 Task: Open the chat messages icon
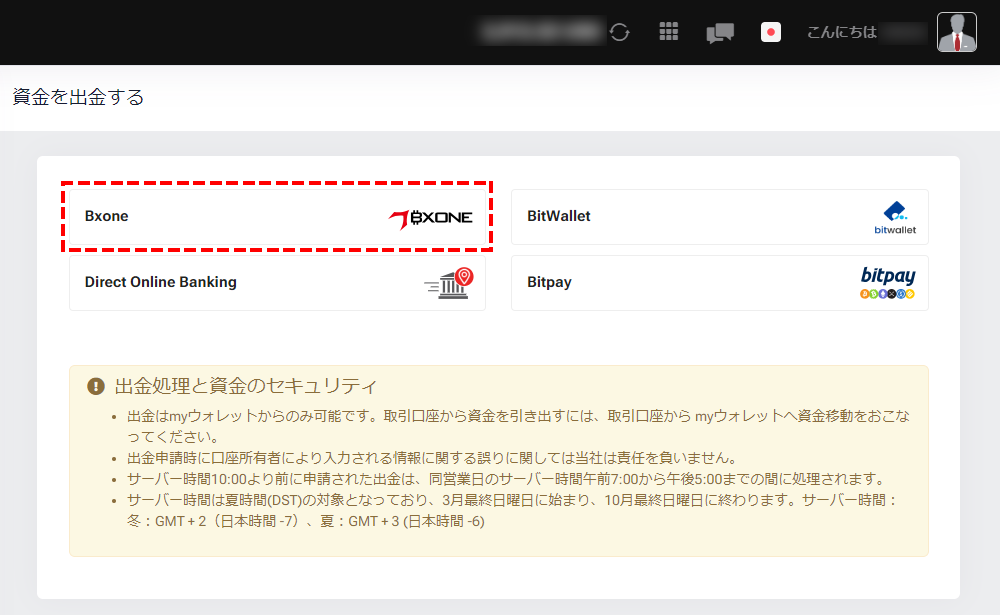pos(720,33)
